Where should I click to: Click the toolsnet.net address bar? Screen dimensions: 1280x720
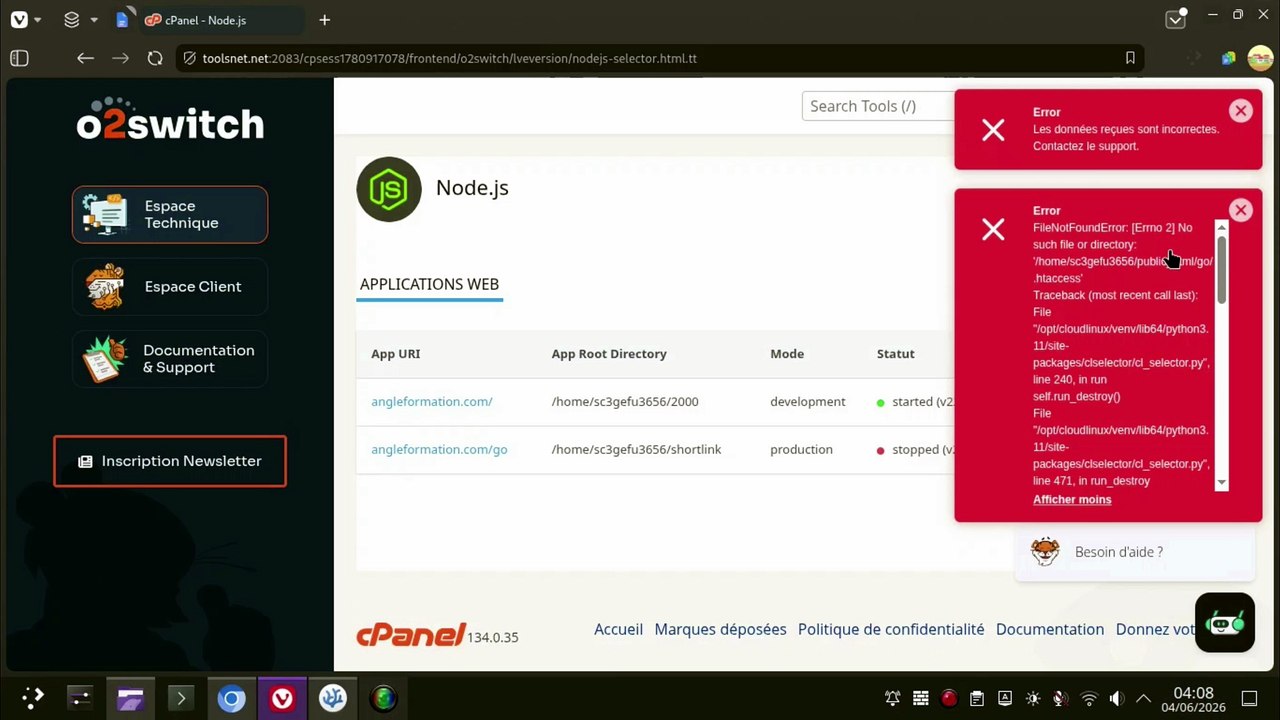(660, 58)
